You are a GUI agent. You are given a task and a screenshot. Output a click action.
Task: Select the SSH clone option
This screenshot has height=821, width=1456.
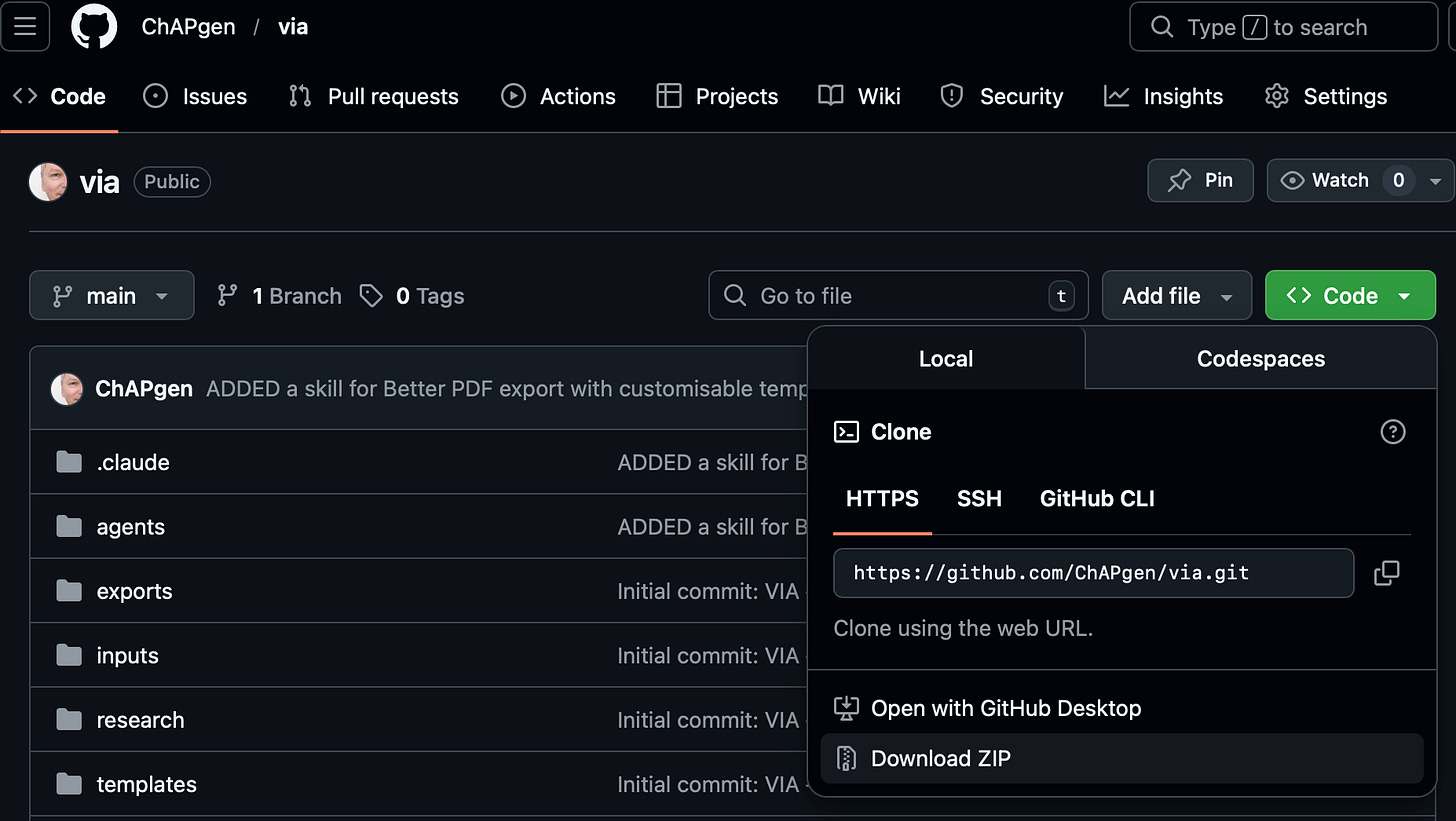coord(979,498)
